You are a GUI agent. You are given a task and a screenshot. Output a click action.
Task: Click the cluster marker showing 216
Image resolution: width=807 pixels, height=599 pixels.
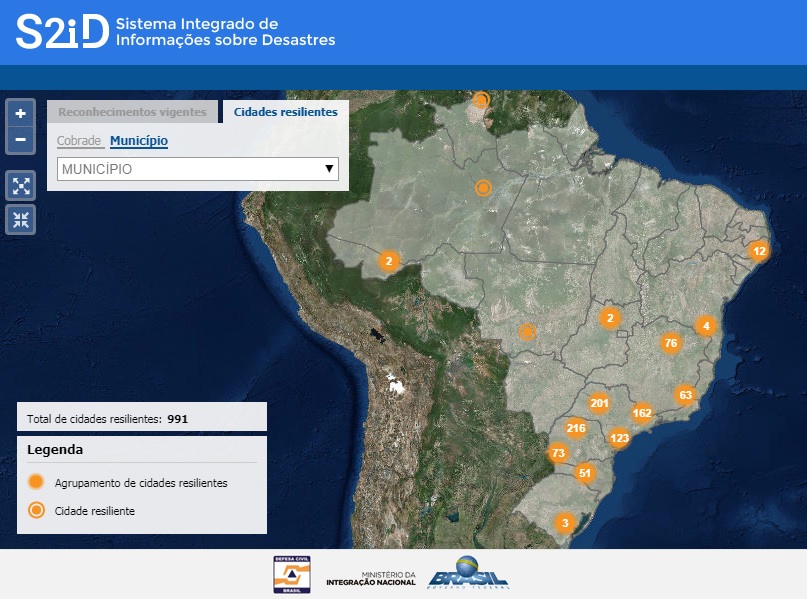click(x=576, y=428)
